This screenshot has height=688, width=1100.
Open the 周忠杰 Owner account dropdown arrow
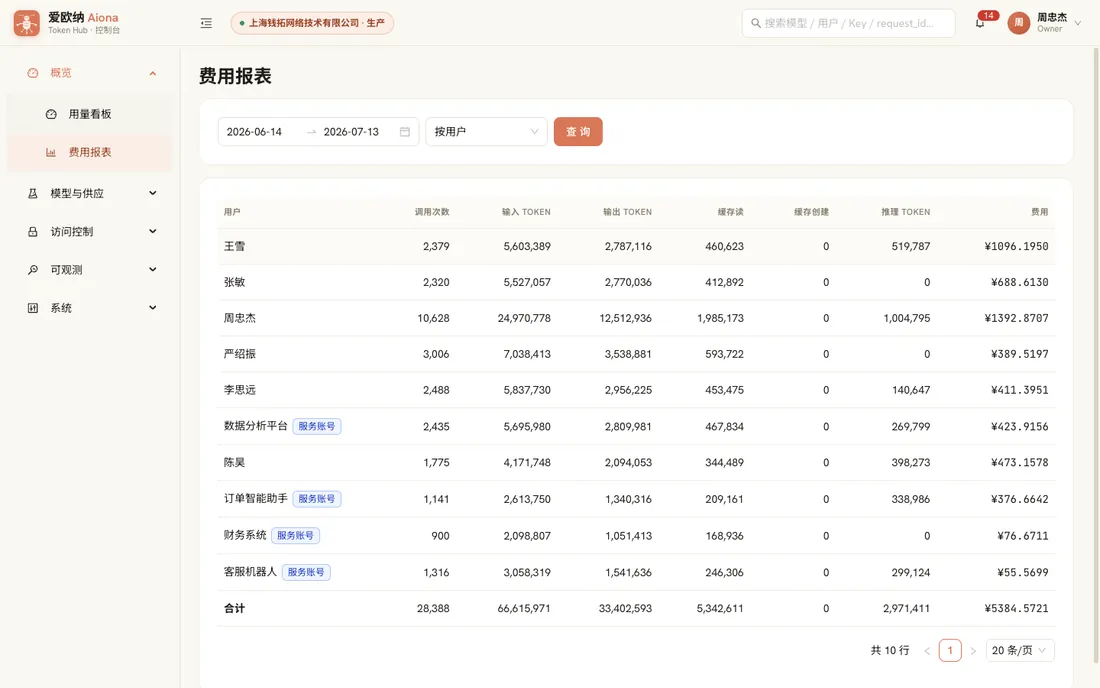[1078, 23]
